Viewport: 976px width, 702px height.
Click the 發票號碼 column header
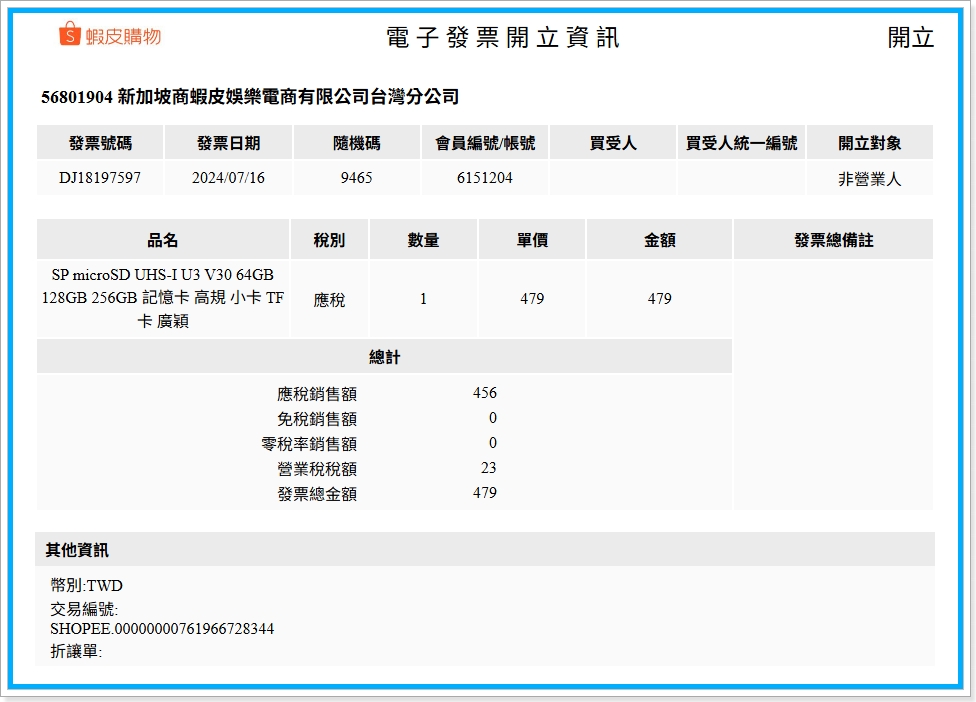[x=100, y=143]
